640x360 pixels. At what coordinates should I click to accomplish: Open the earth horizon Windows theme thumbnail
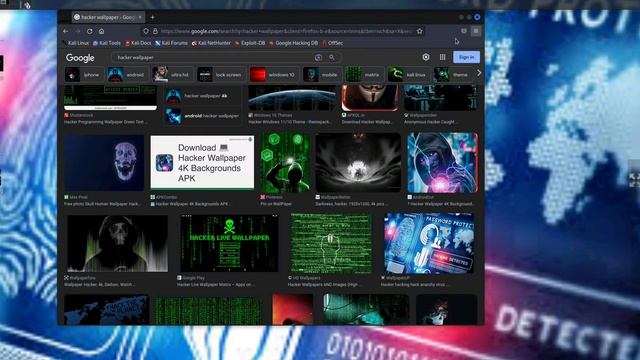(292, 98)
